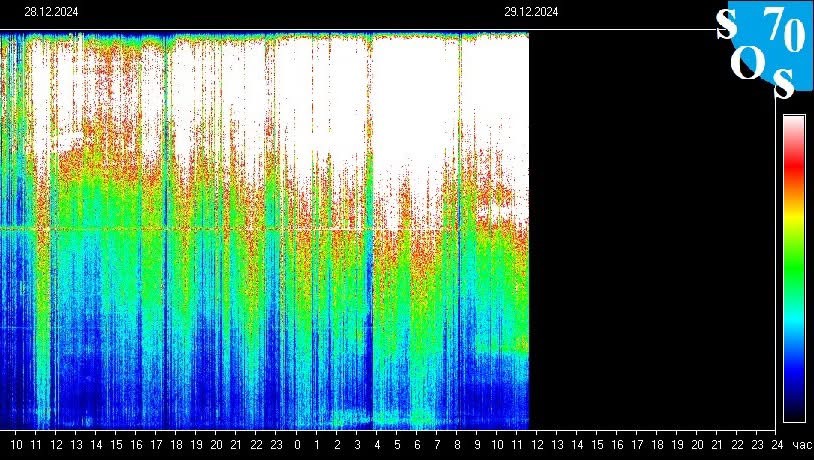
Task: Click hour 6 label on the time axis
Action: 417,444
